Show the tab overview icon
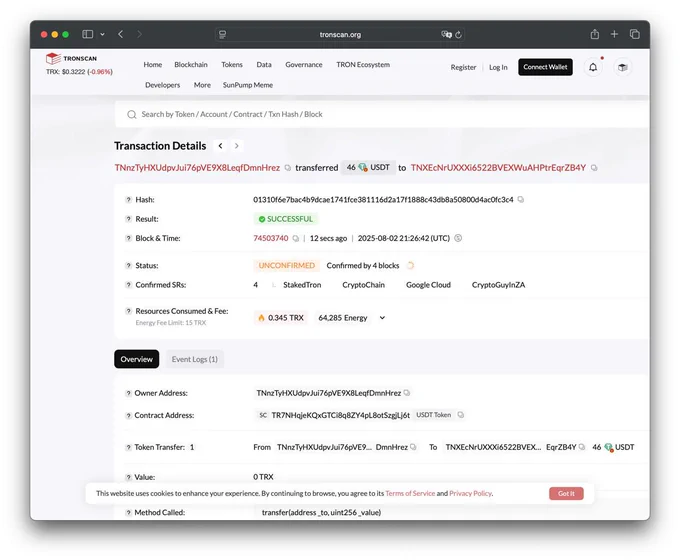The height and width of the screenshot is (560, 680). (634, 34)
